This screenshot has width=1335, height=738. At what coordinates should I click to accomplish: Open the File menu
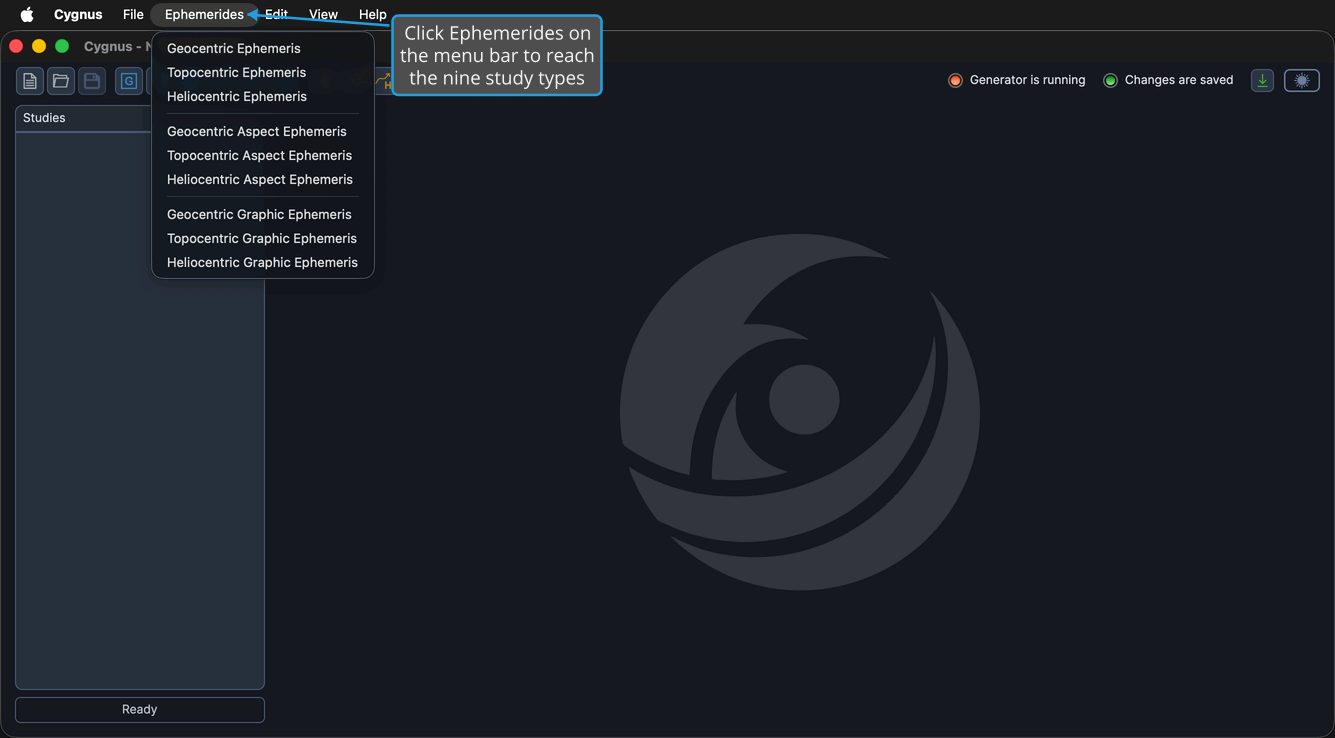pos(133,14)
